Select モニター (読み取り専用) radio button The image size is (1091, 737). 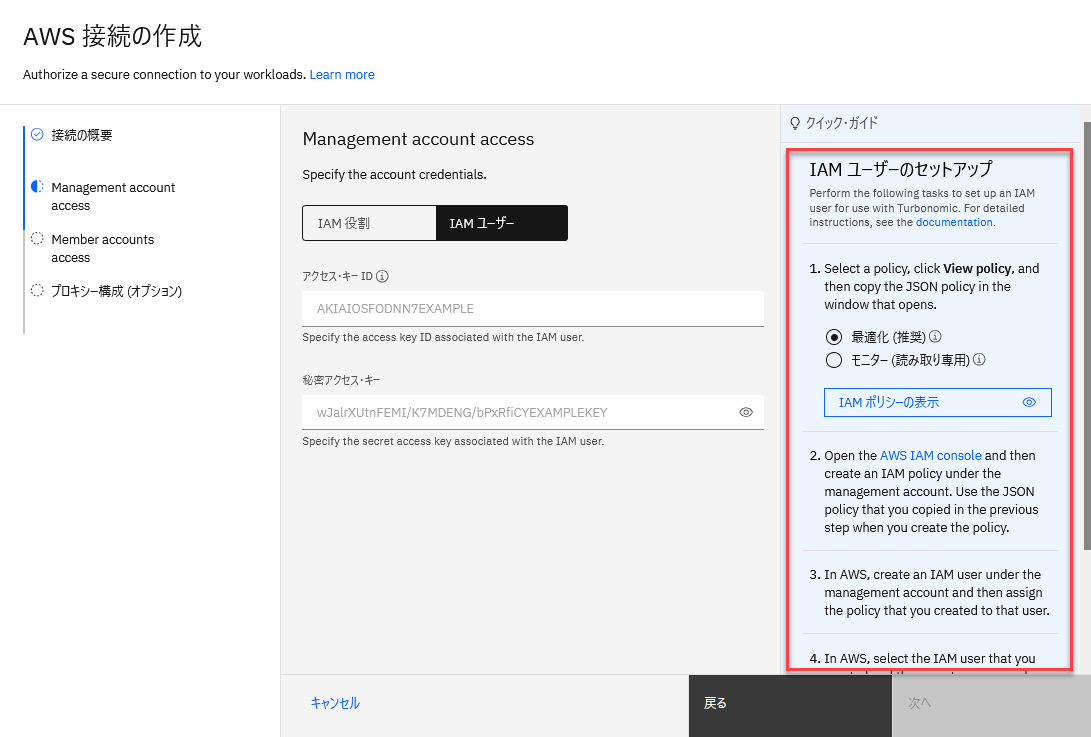[834, 360]
